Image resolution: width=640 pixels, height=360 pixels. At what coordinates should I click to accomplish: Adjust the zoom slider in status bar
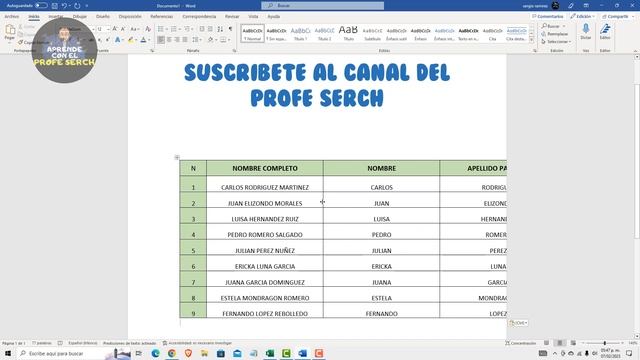pyautogui.click(x=604, y=343)
